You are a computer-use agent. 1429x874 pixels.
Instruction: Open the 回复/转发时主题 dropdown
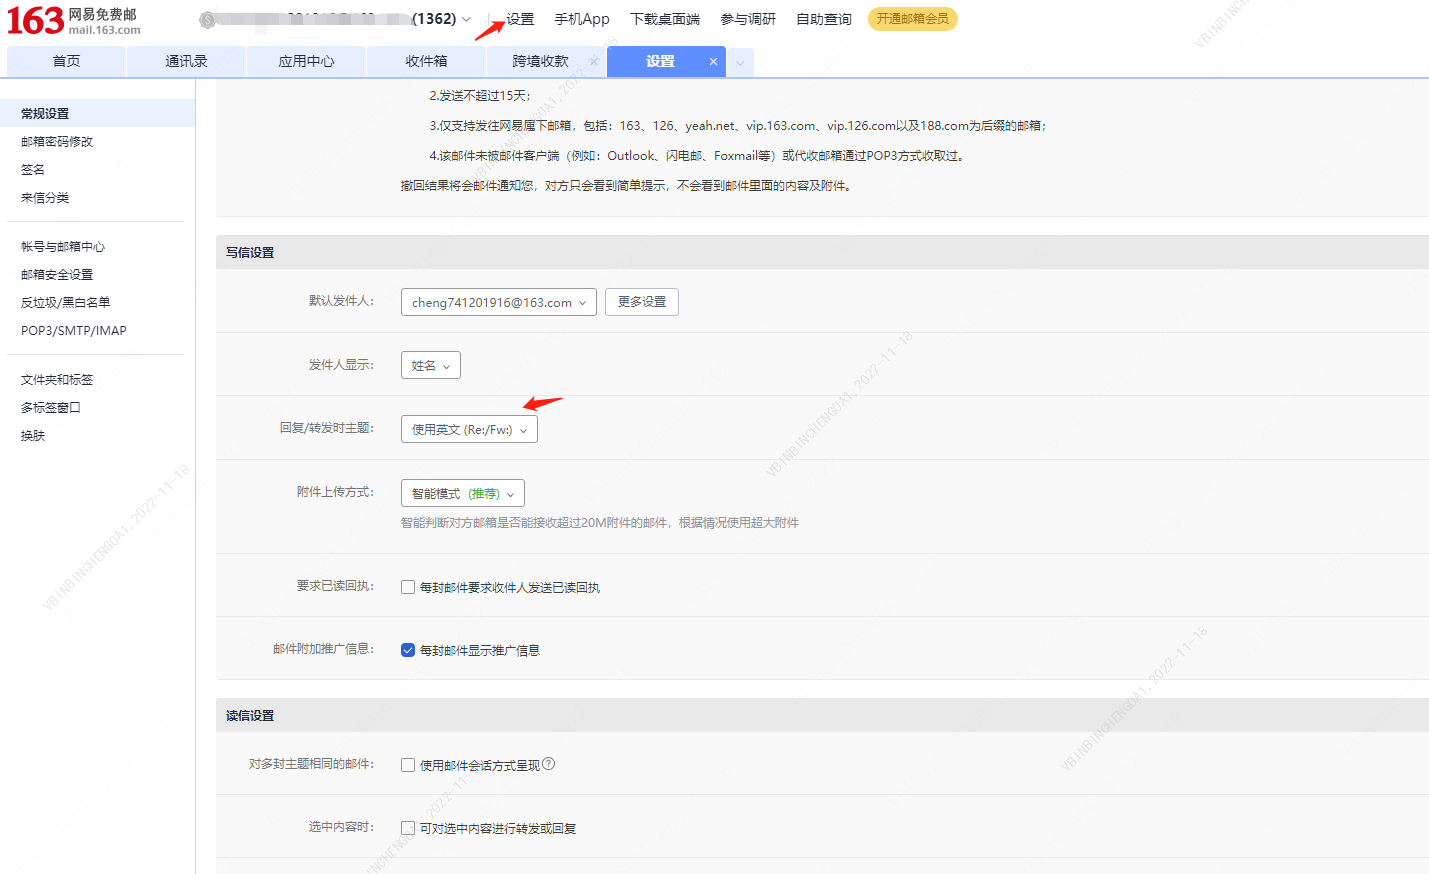tap(469, 428)
